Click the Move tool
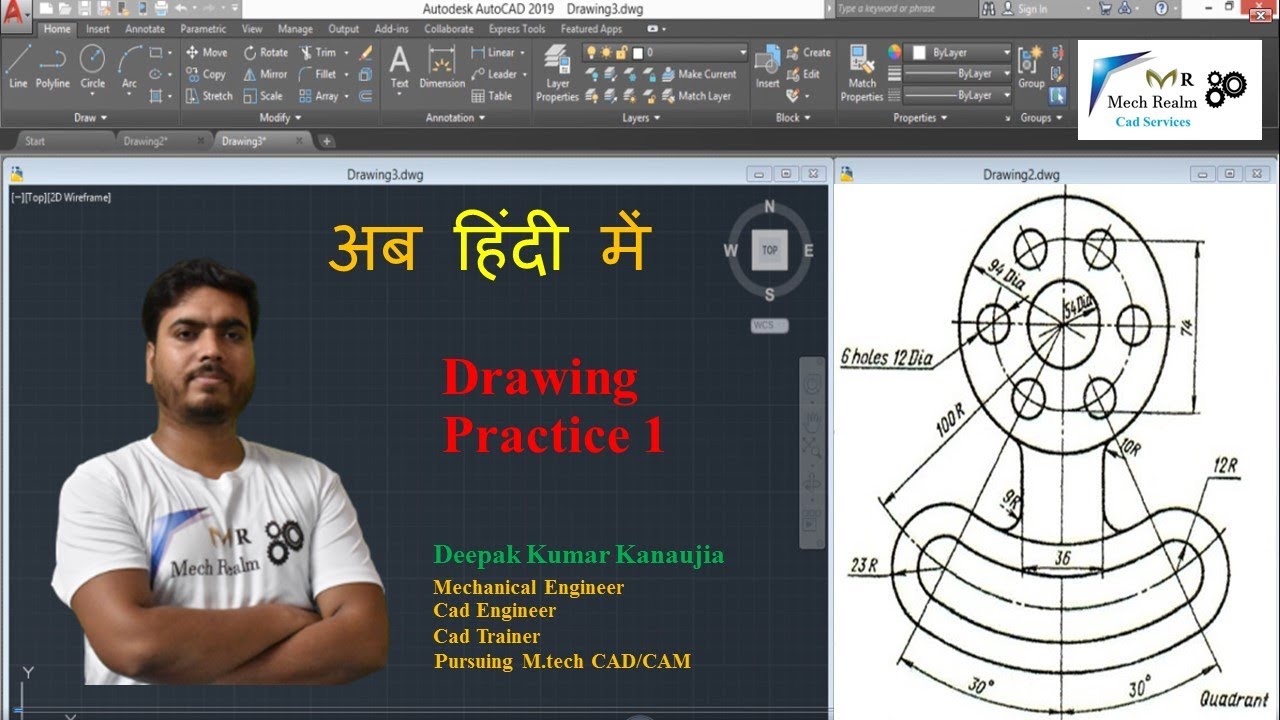The height and width of the screenshot is (720, 1280). tap(207, 52)
